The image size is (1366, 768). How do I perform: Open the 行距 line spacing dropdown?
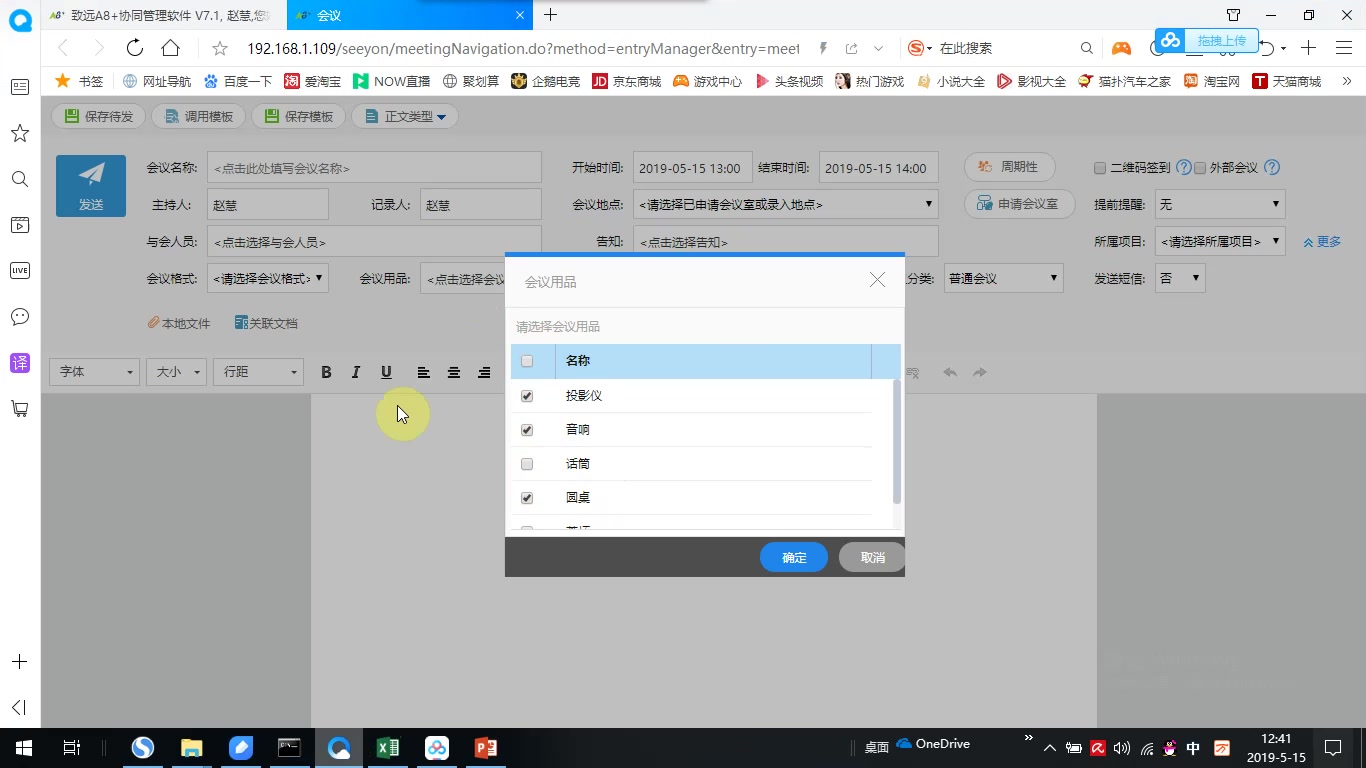(258, 372)
